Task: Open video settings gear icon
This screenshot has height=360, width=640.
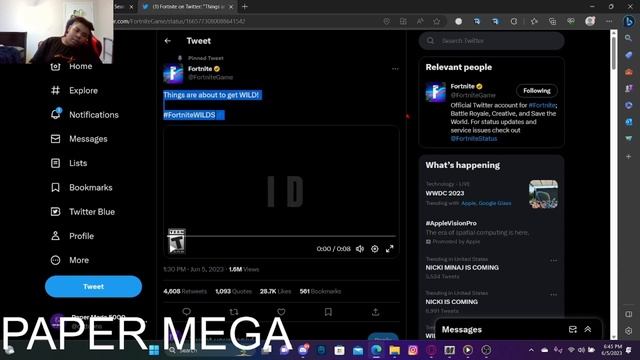Action: 375,249
